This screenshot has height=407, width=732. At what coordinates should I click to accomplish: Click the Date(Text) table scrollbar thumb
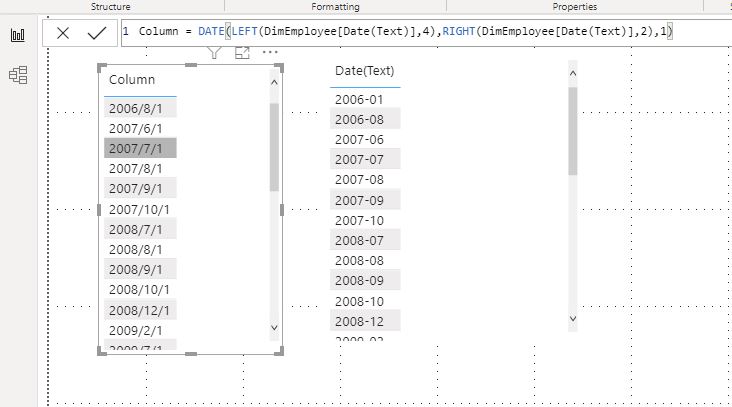(x=573, y=131)
